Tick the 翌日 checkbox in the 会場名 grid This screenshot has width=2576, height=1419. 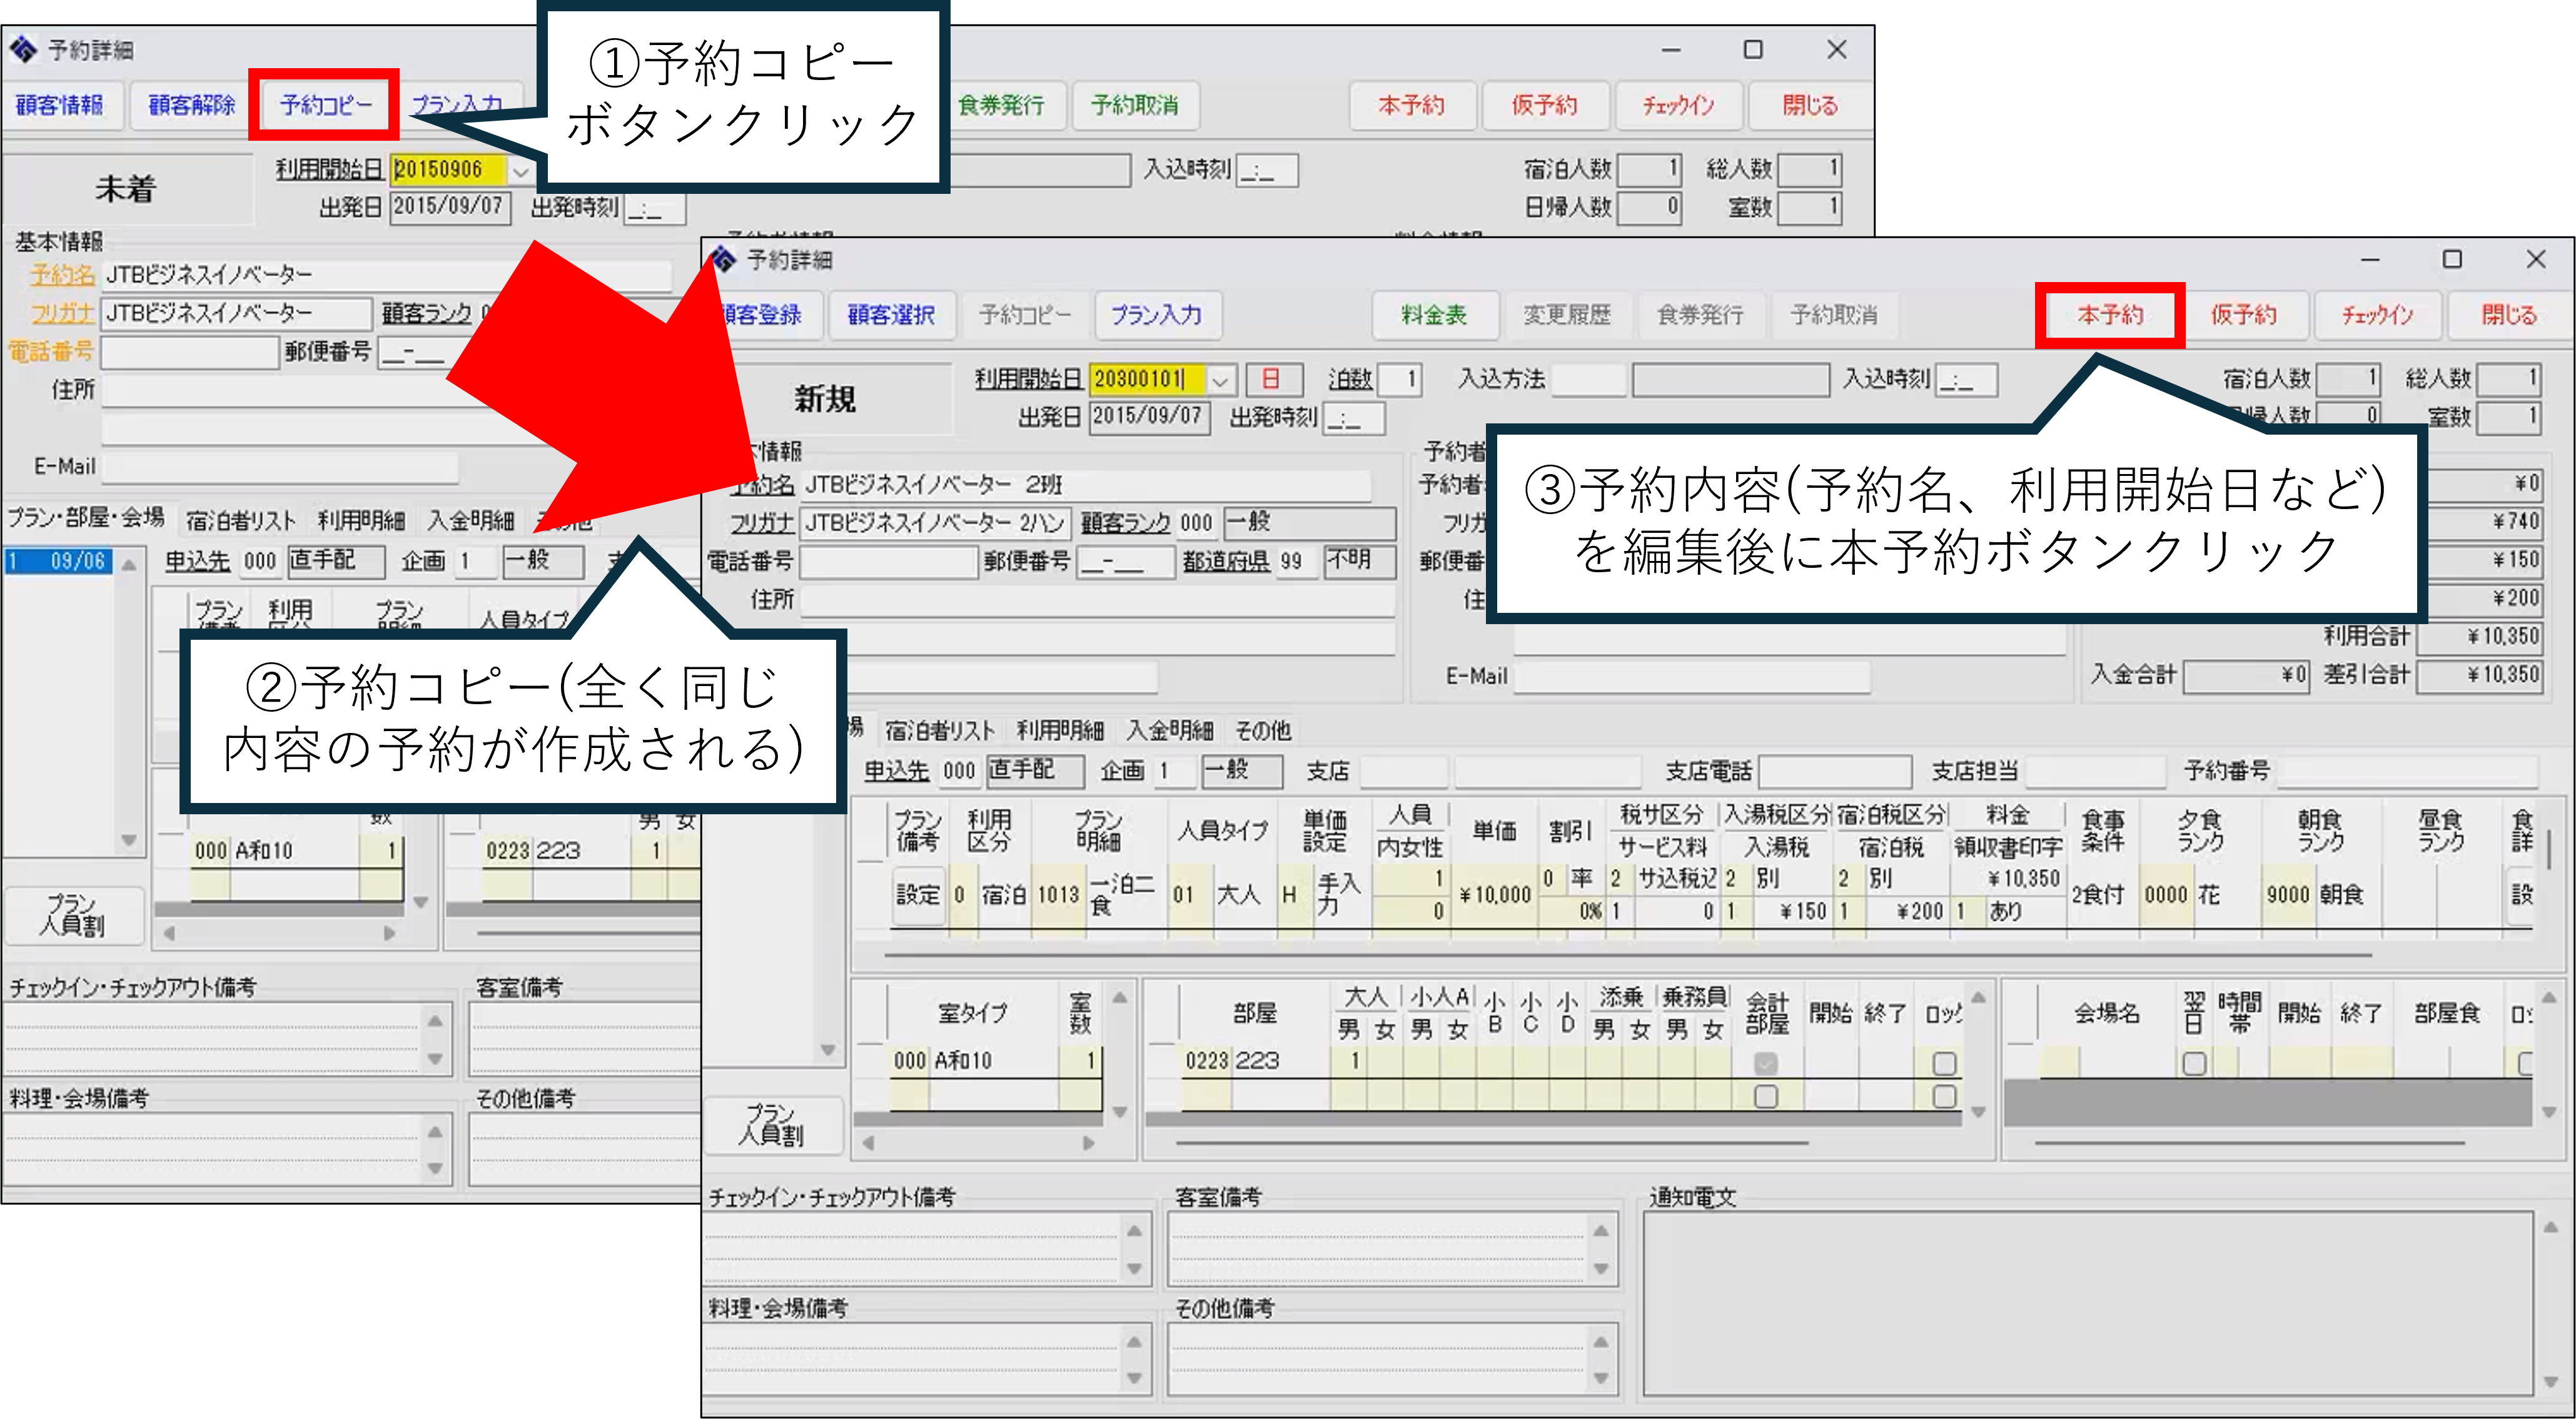click(x=2194, y=1064)
